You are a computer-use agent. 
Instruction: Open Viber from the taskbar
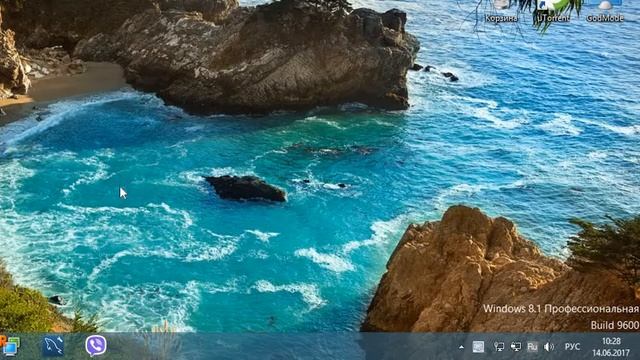click(x=96, y=346)
